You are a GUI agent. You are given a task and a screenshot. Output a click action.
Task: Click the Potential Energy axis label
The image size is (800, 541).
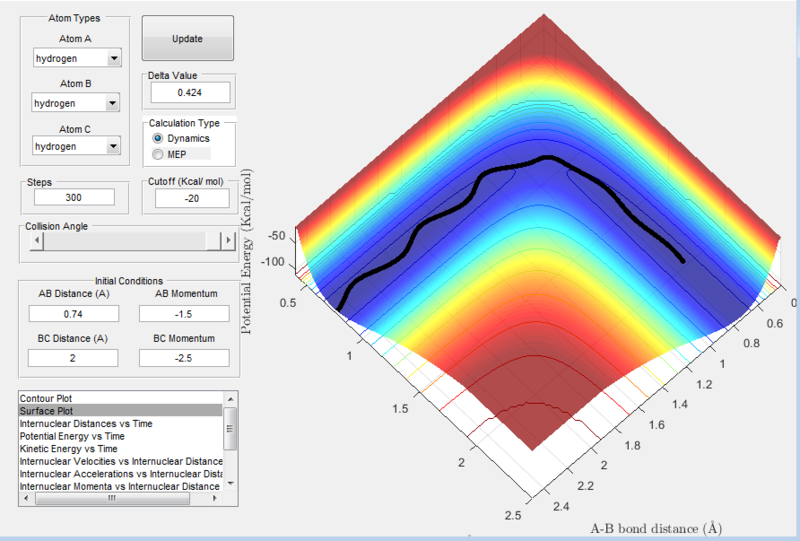click(246, 251)
